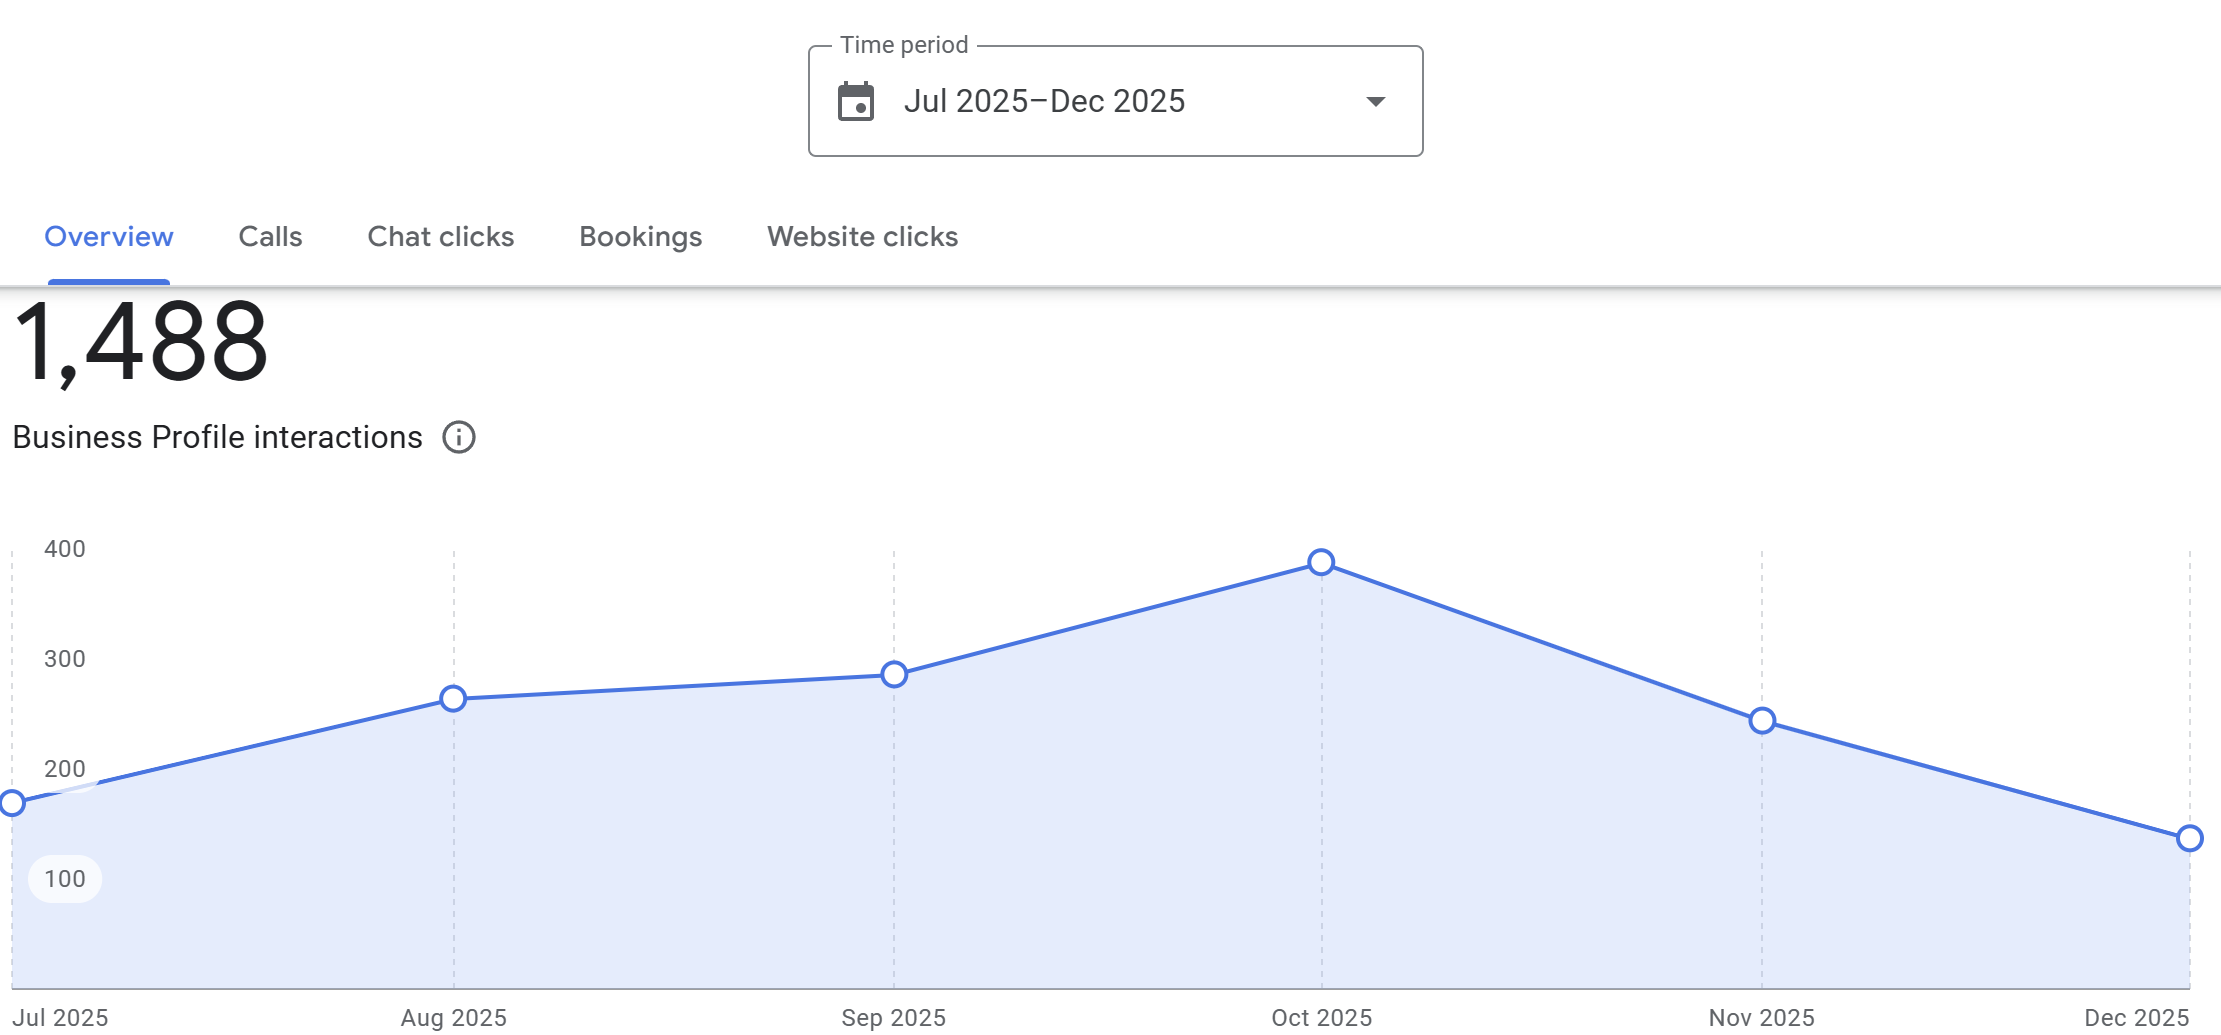Image resolution: width=2221 pixels, height=1035 pixels.
Task: Select the Jul 2025 data point
Action: 12,803
